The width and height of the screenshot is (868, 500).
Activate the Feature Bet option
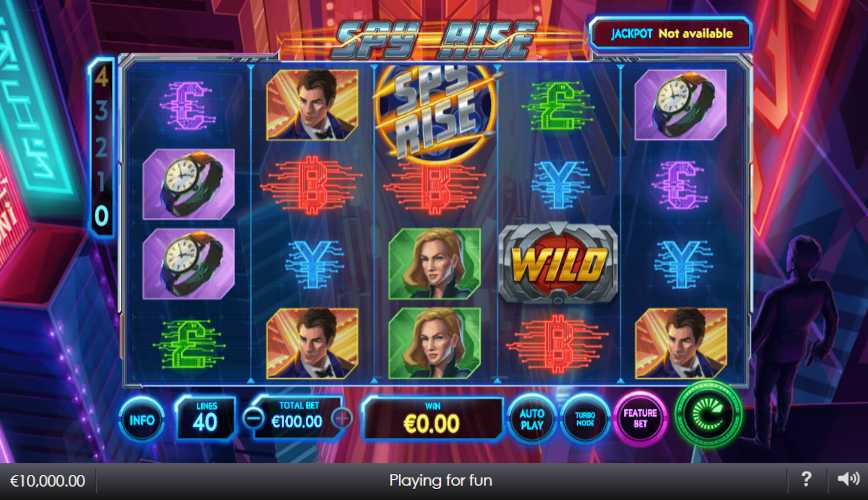point(640,419)
